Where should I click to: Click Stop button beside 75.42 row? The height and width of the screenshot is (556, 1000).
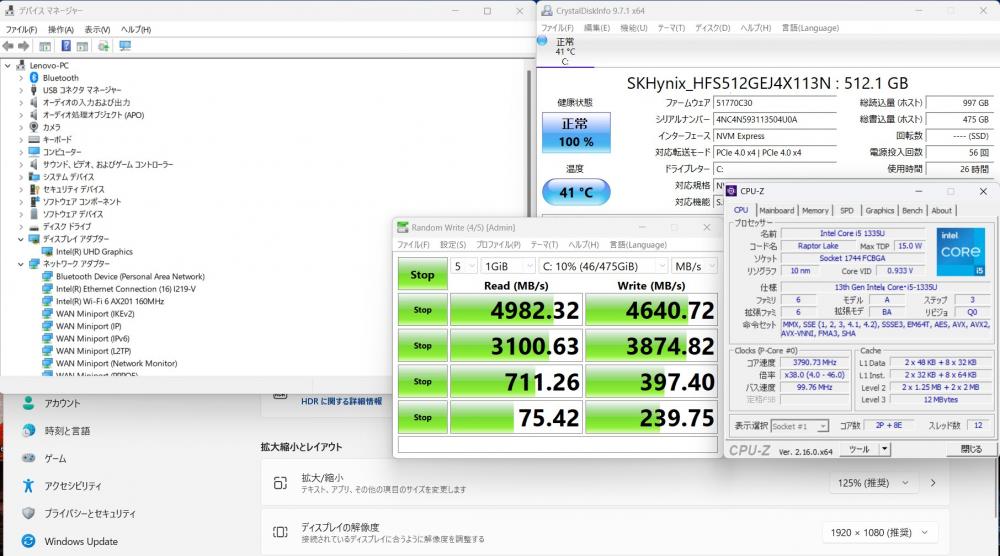[422, 417]
